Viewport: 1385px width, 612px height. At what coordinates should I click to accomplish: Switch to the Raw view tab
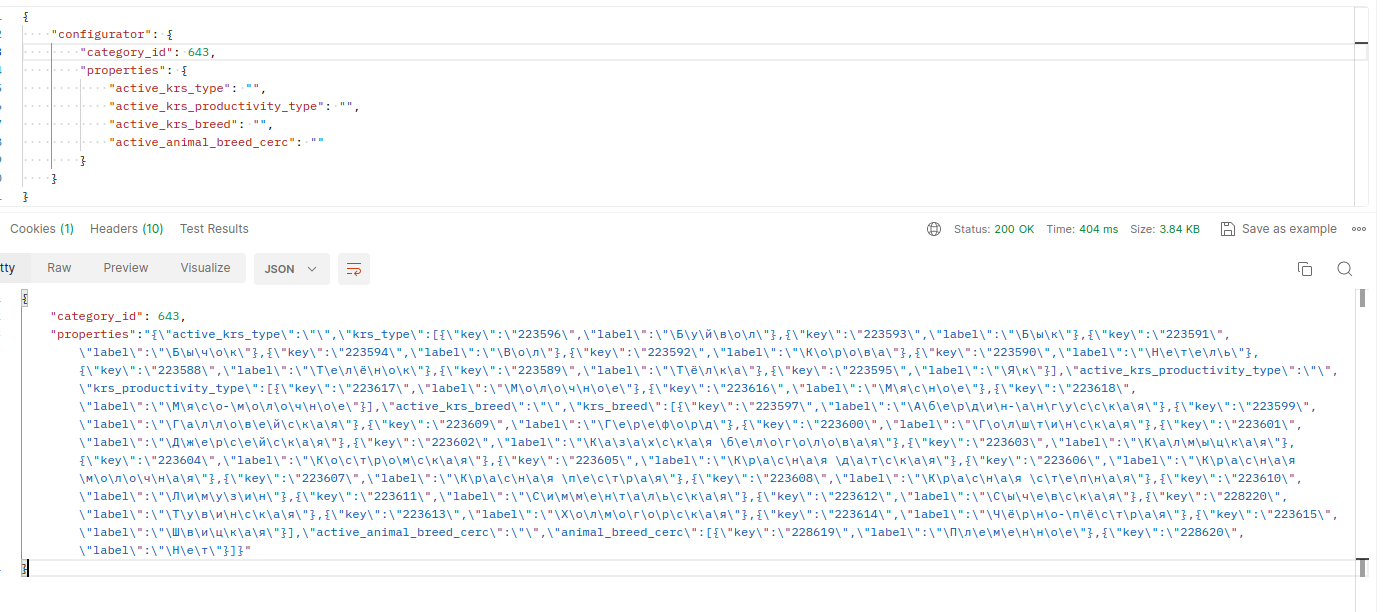pyautogui.click(x=59, y=268)
